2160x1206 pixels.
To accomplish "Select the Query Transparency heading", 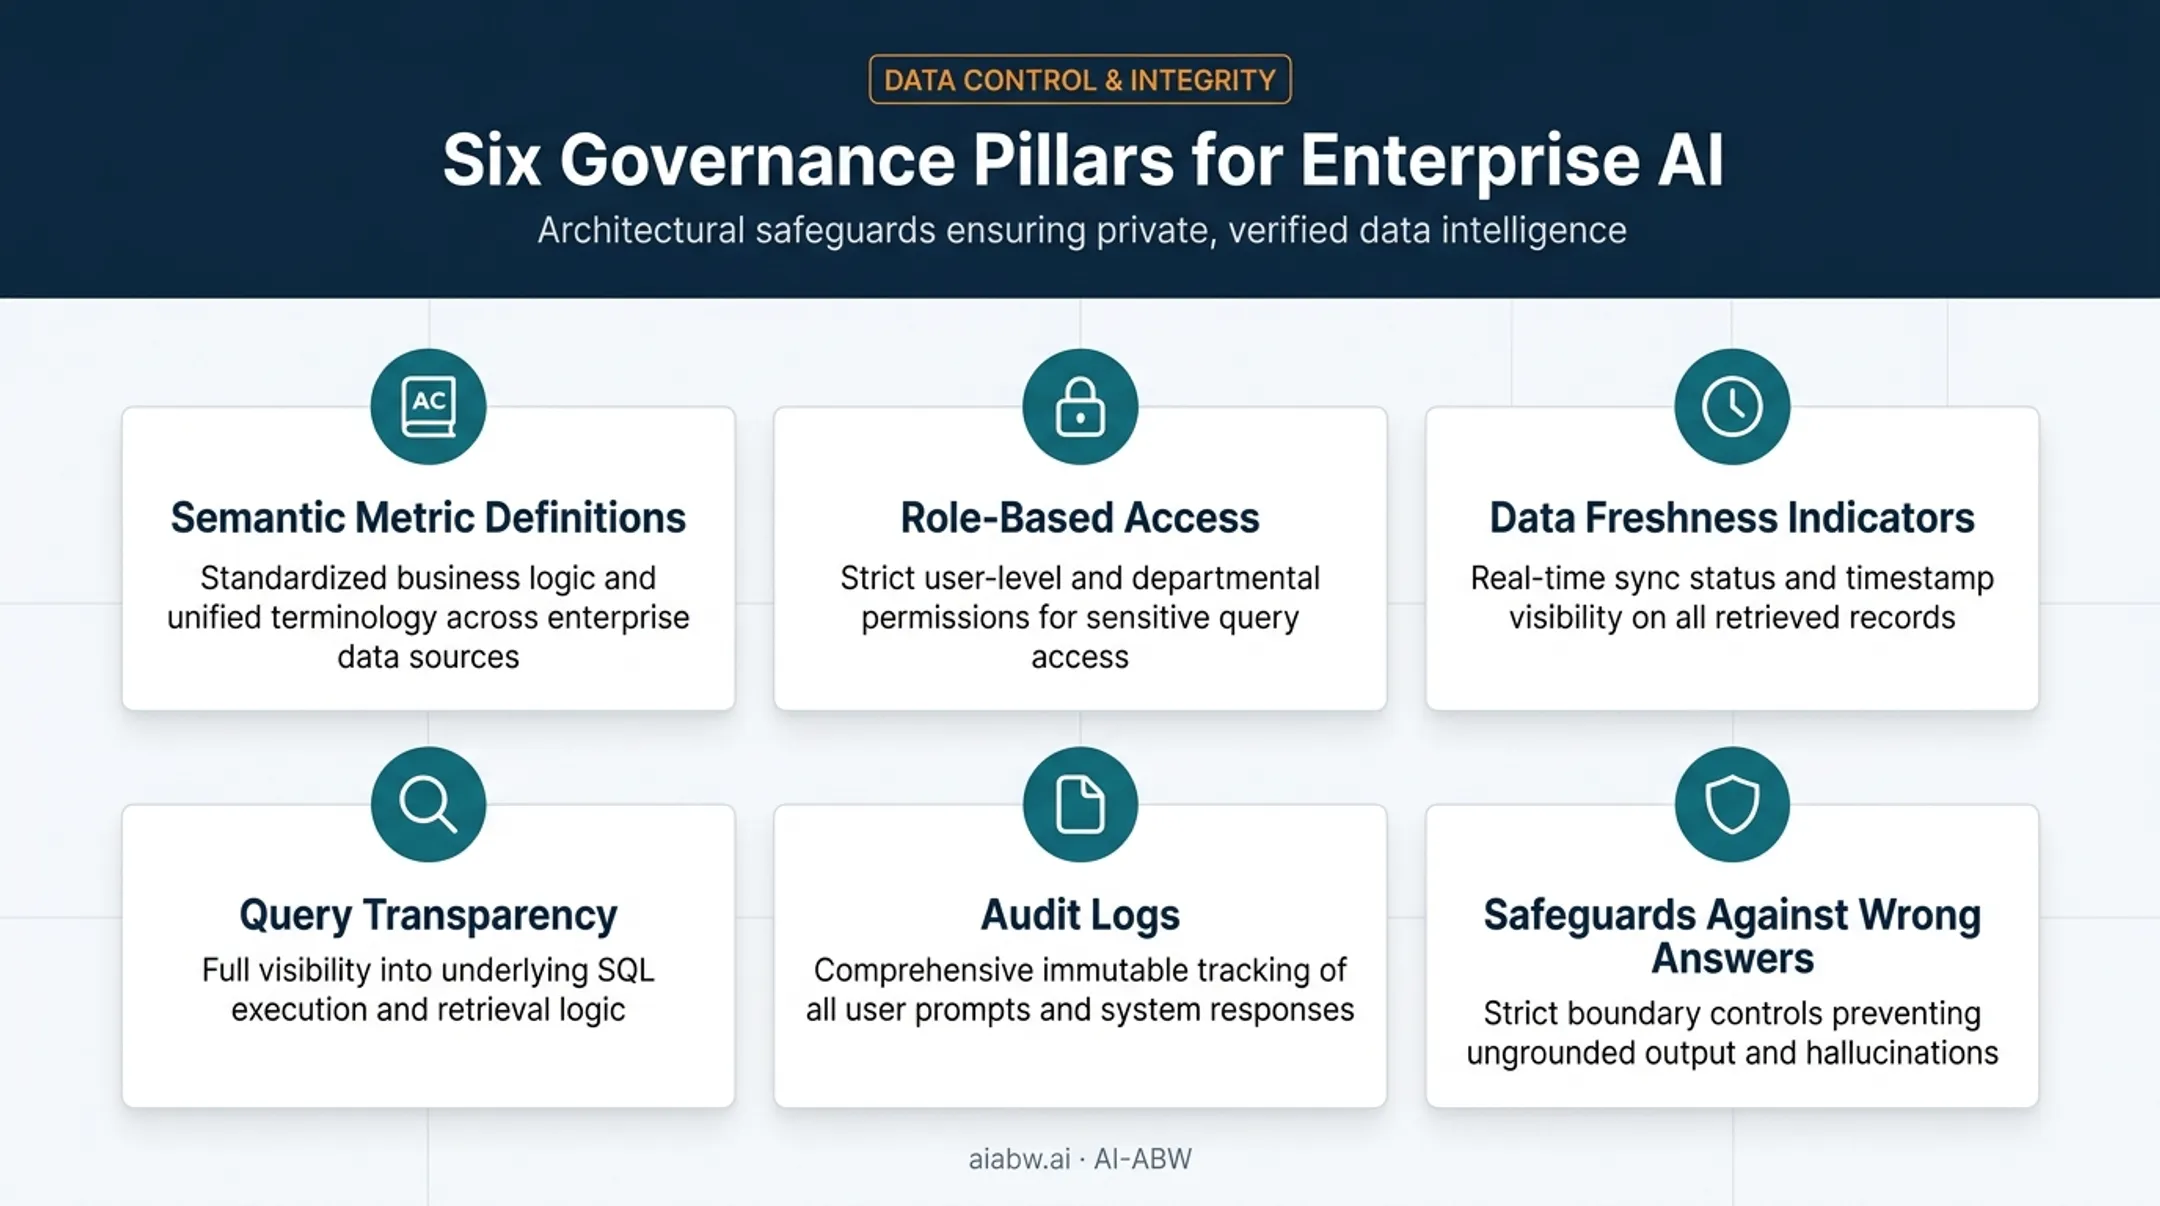I will pyautogui.click(x=428, y=916).
